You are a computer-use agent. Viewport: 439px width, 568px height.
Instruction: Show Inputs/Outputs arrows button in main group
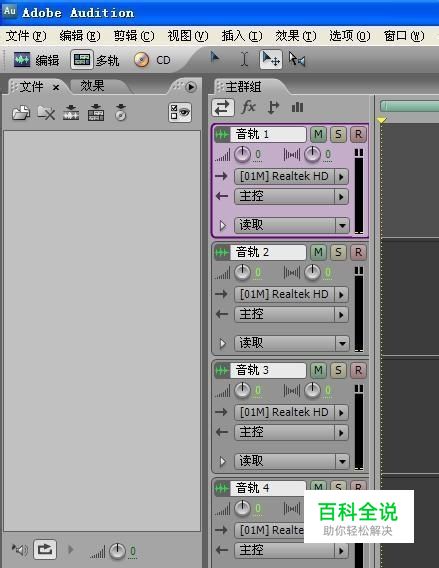[x=223, y=108]
